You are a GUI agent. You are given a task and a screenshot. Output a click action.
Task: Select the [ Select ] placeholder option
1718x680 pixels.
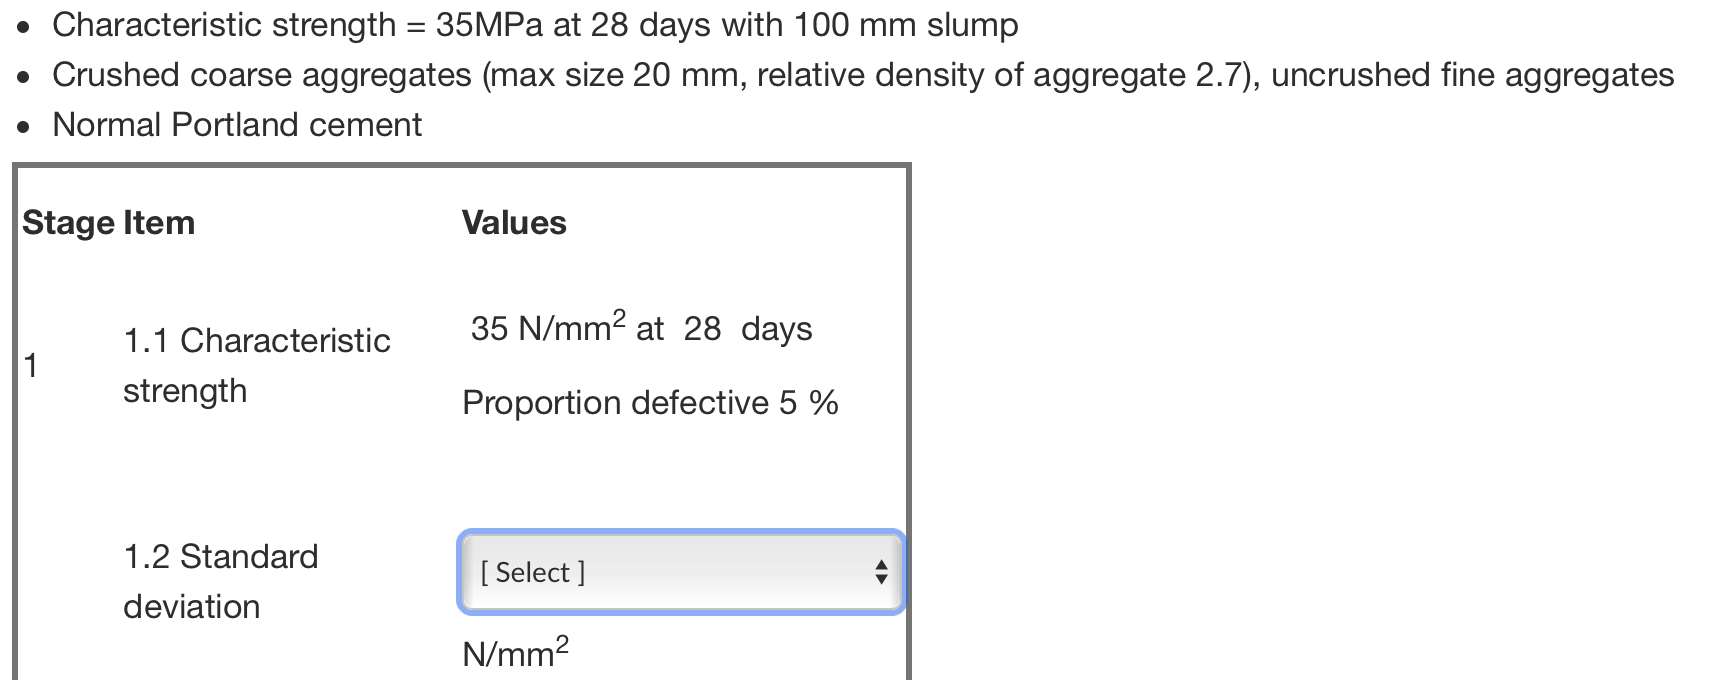[531, 572]
